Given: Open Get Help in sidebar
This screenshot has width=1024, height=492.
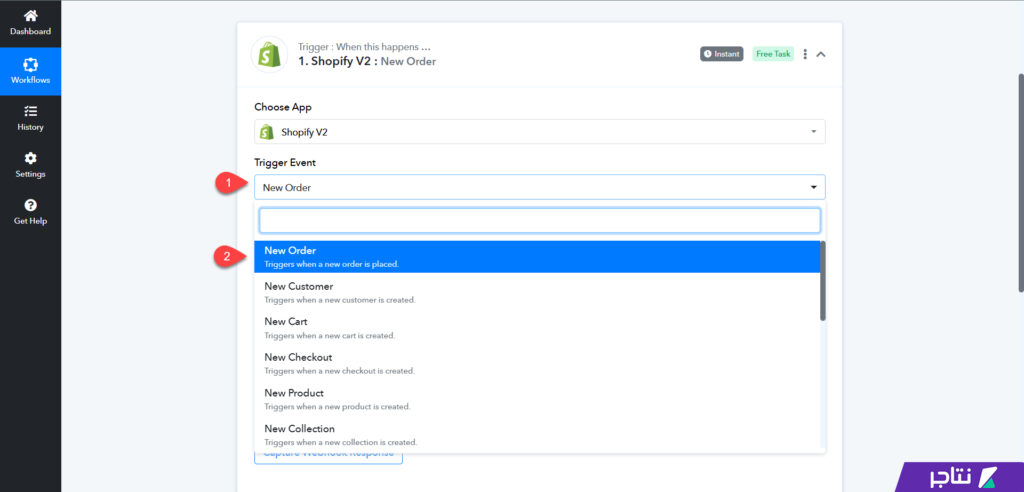Looking at the screenshot, I should (x=30, y=212).
